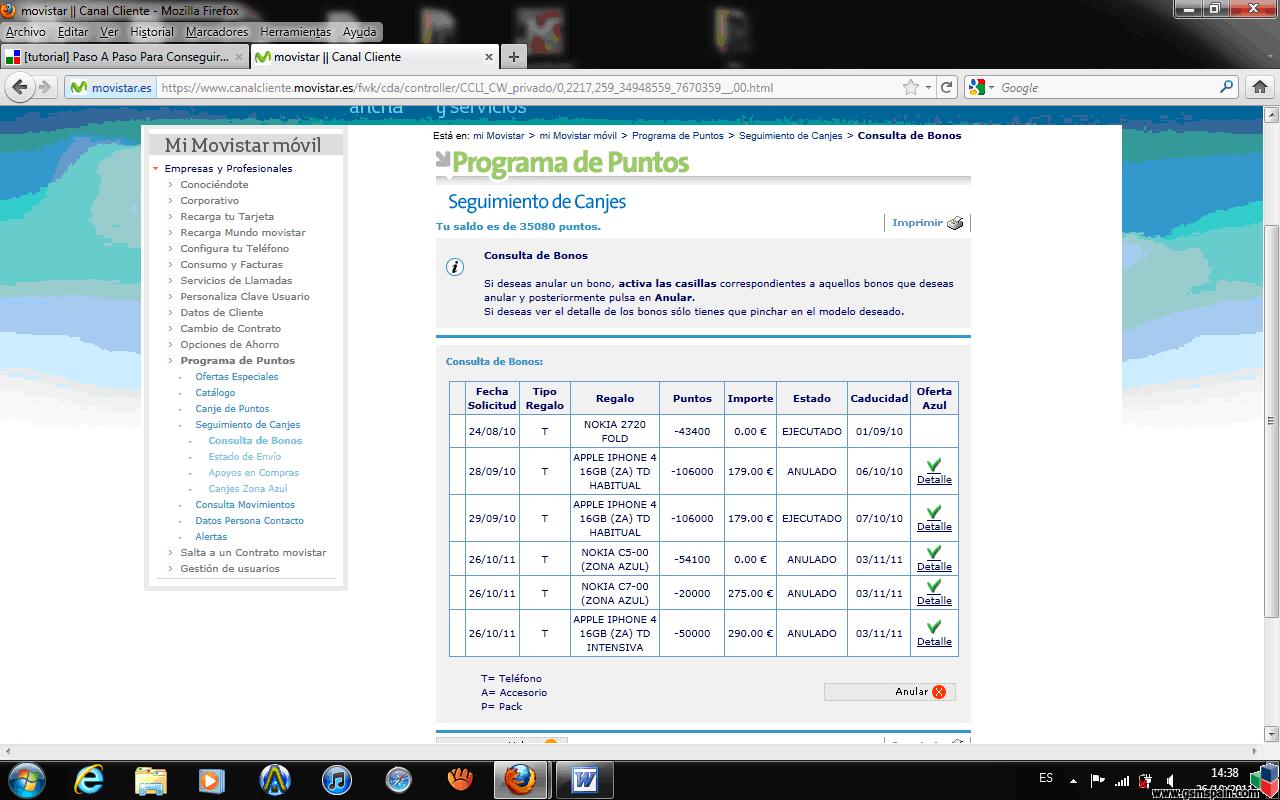Open Conociéndote in the sidebar
This screenshot has height=800, width=1280.
[214, 184]
